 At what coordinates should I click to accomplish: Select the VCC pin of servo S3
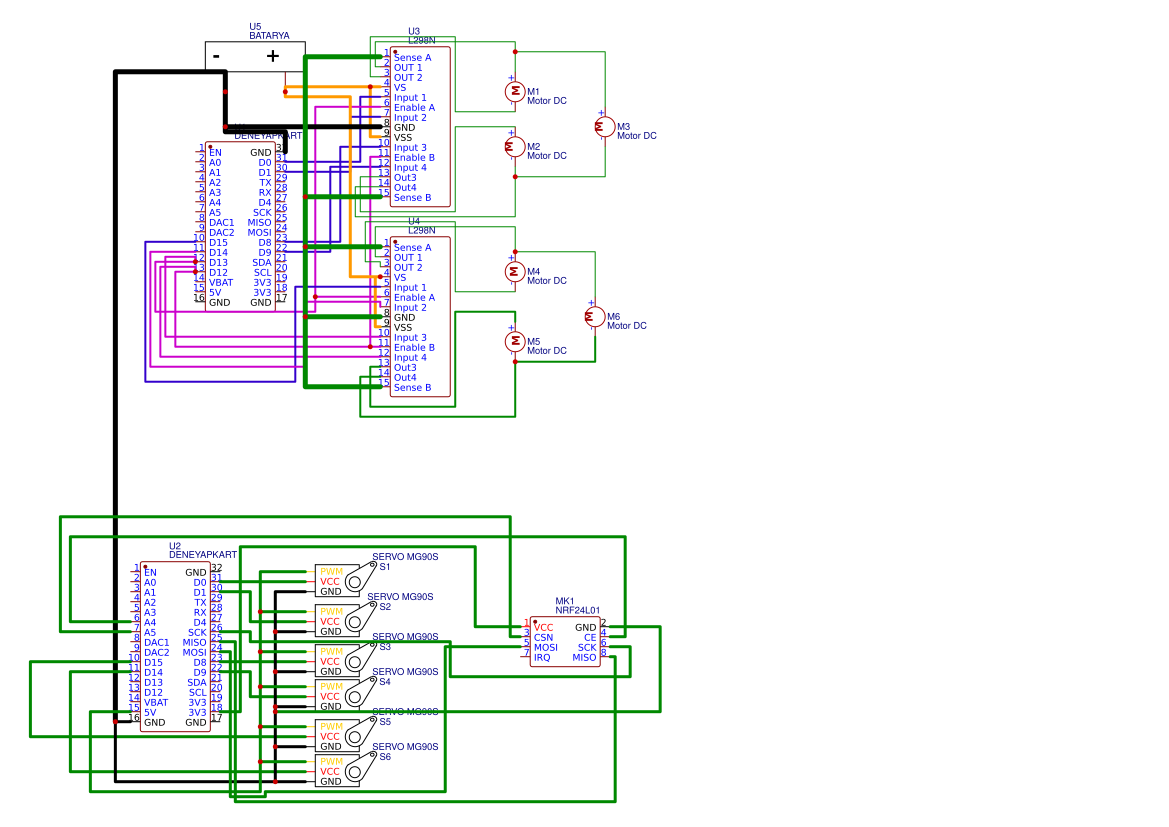[x=330, y=662]
